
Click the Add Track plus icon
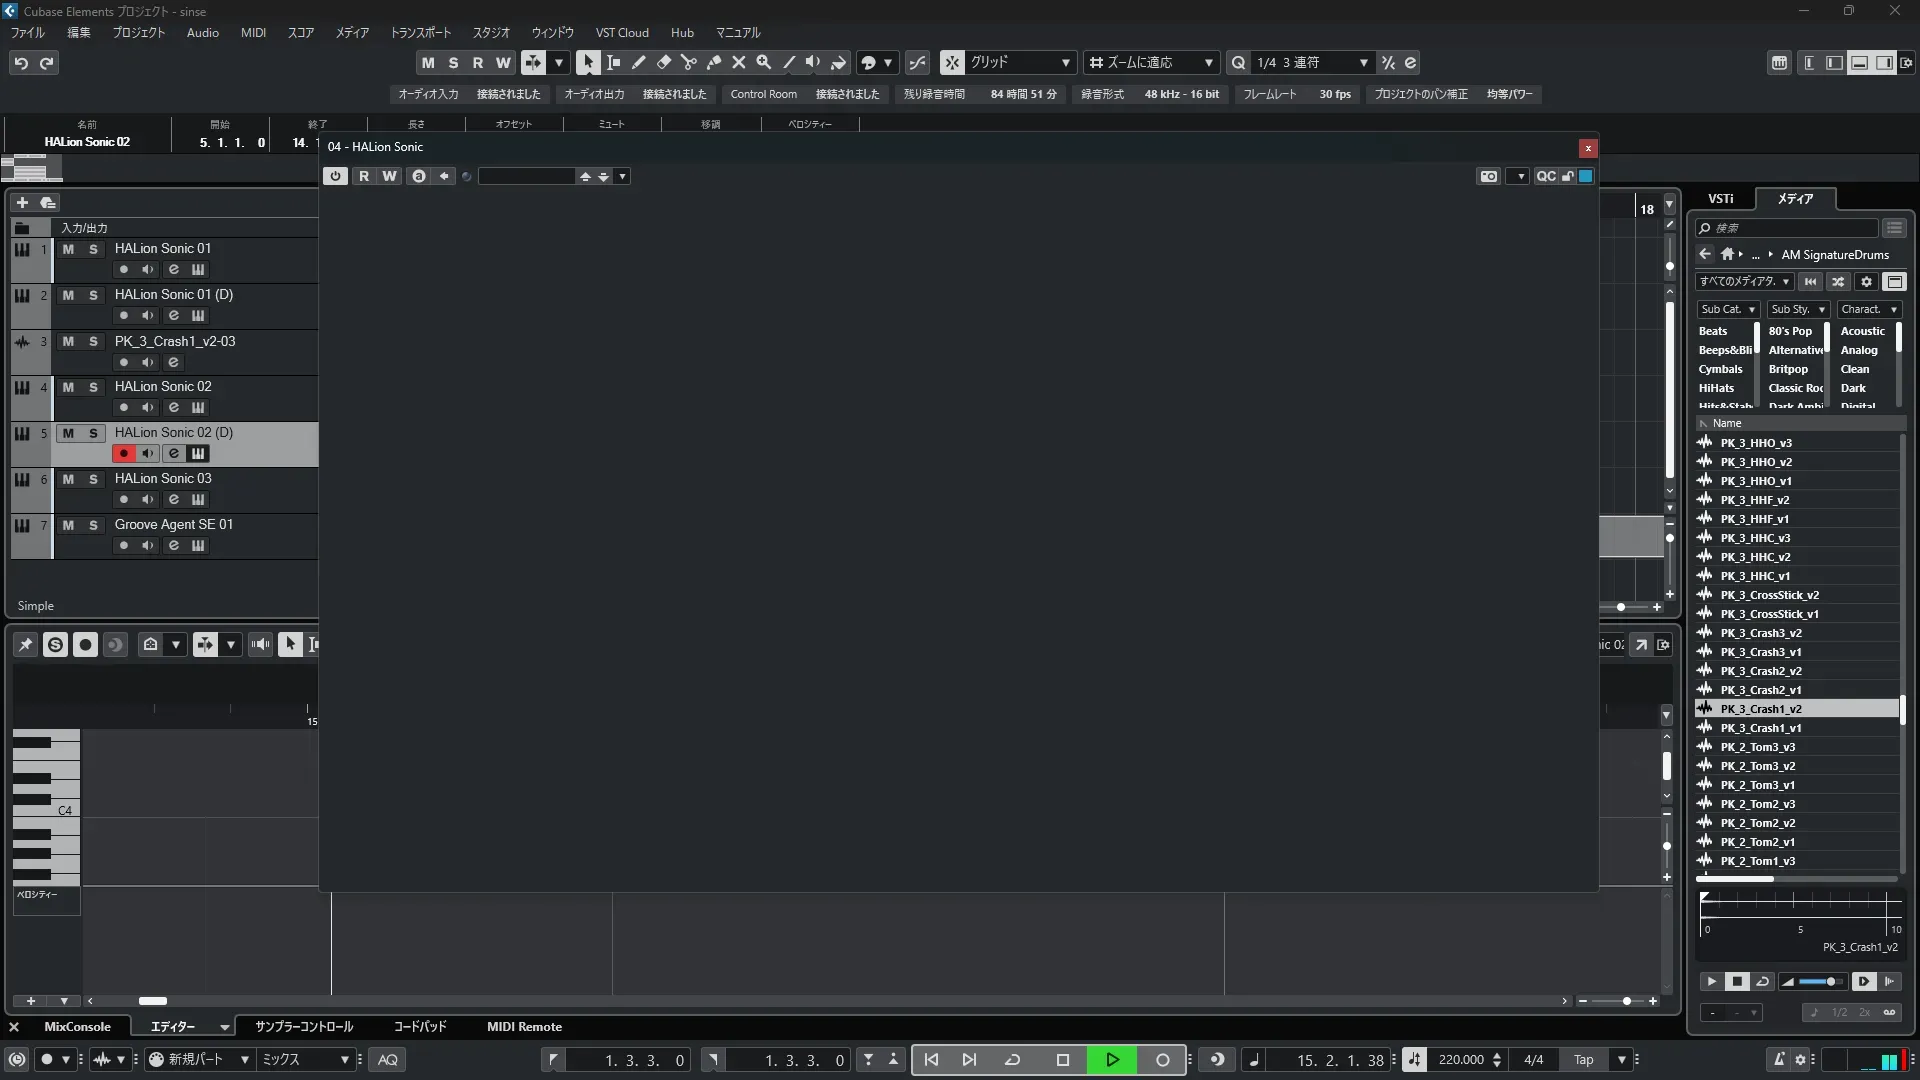point(22,202)
